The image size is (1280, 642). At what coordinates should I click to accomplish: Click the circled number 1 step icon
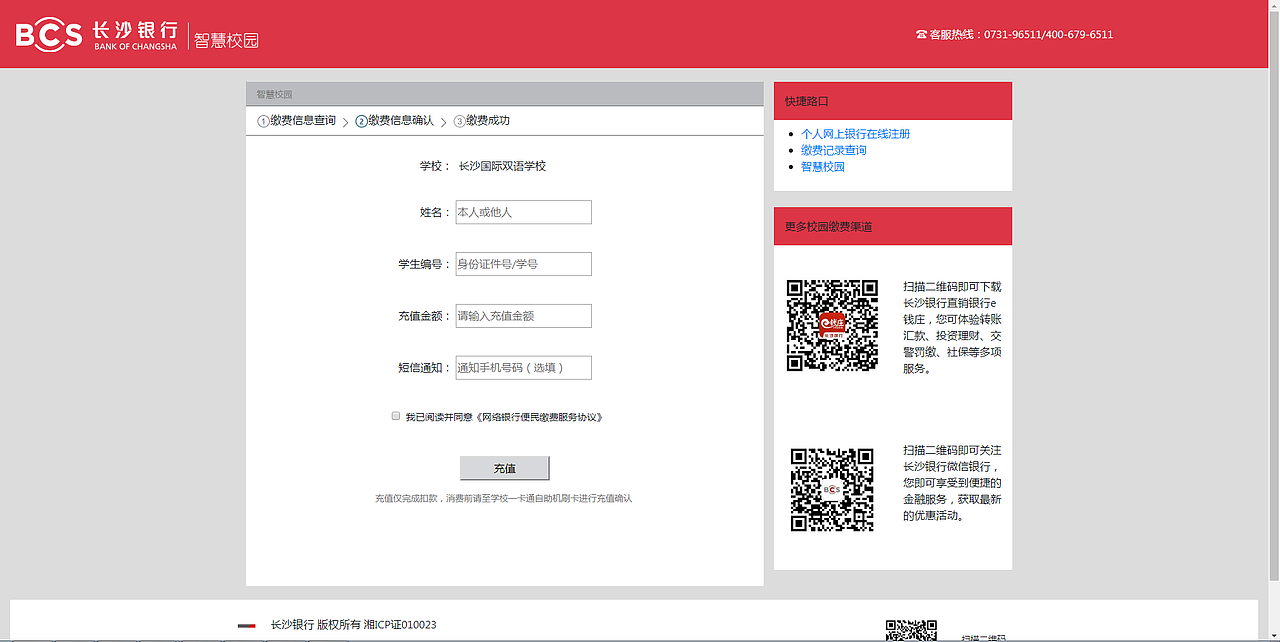coord(263,122)
